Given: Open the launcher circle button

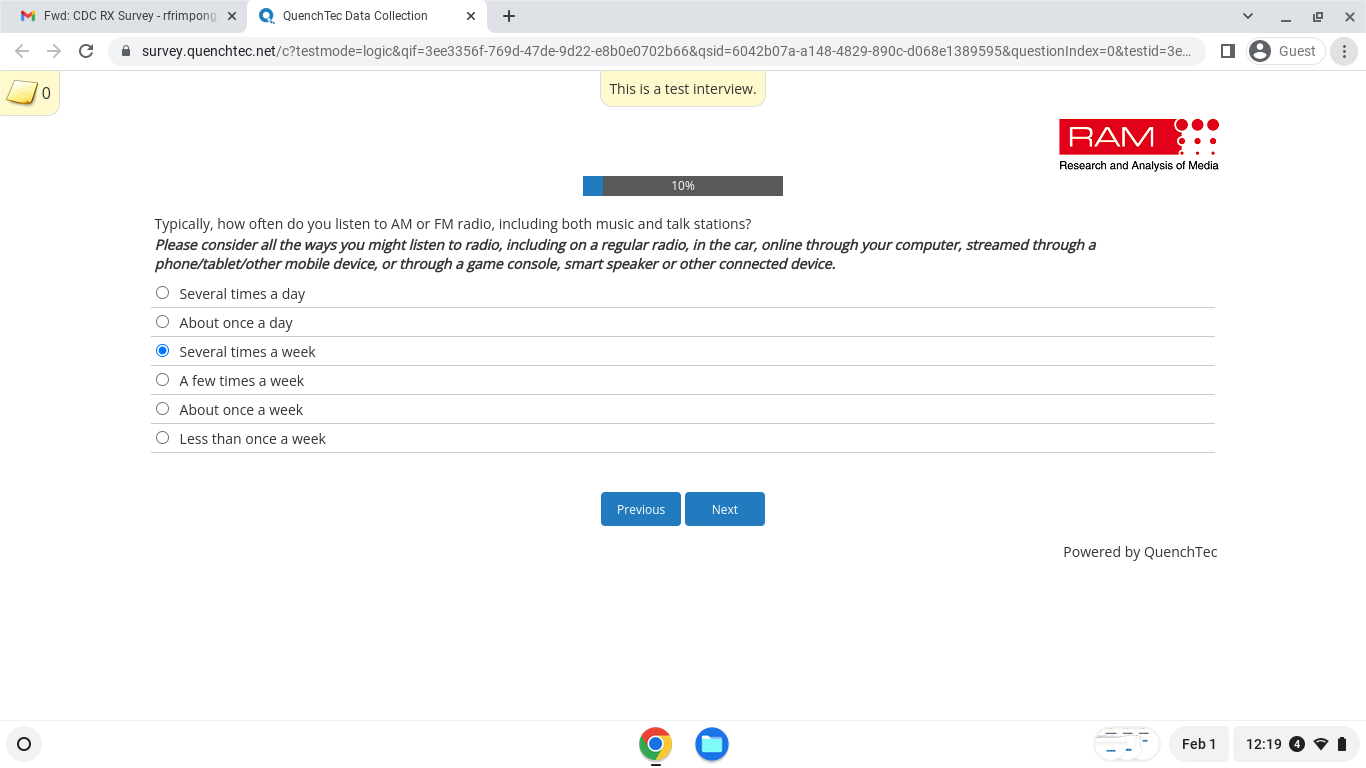Looking at the screenshot, I should 24,744.
